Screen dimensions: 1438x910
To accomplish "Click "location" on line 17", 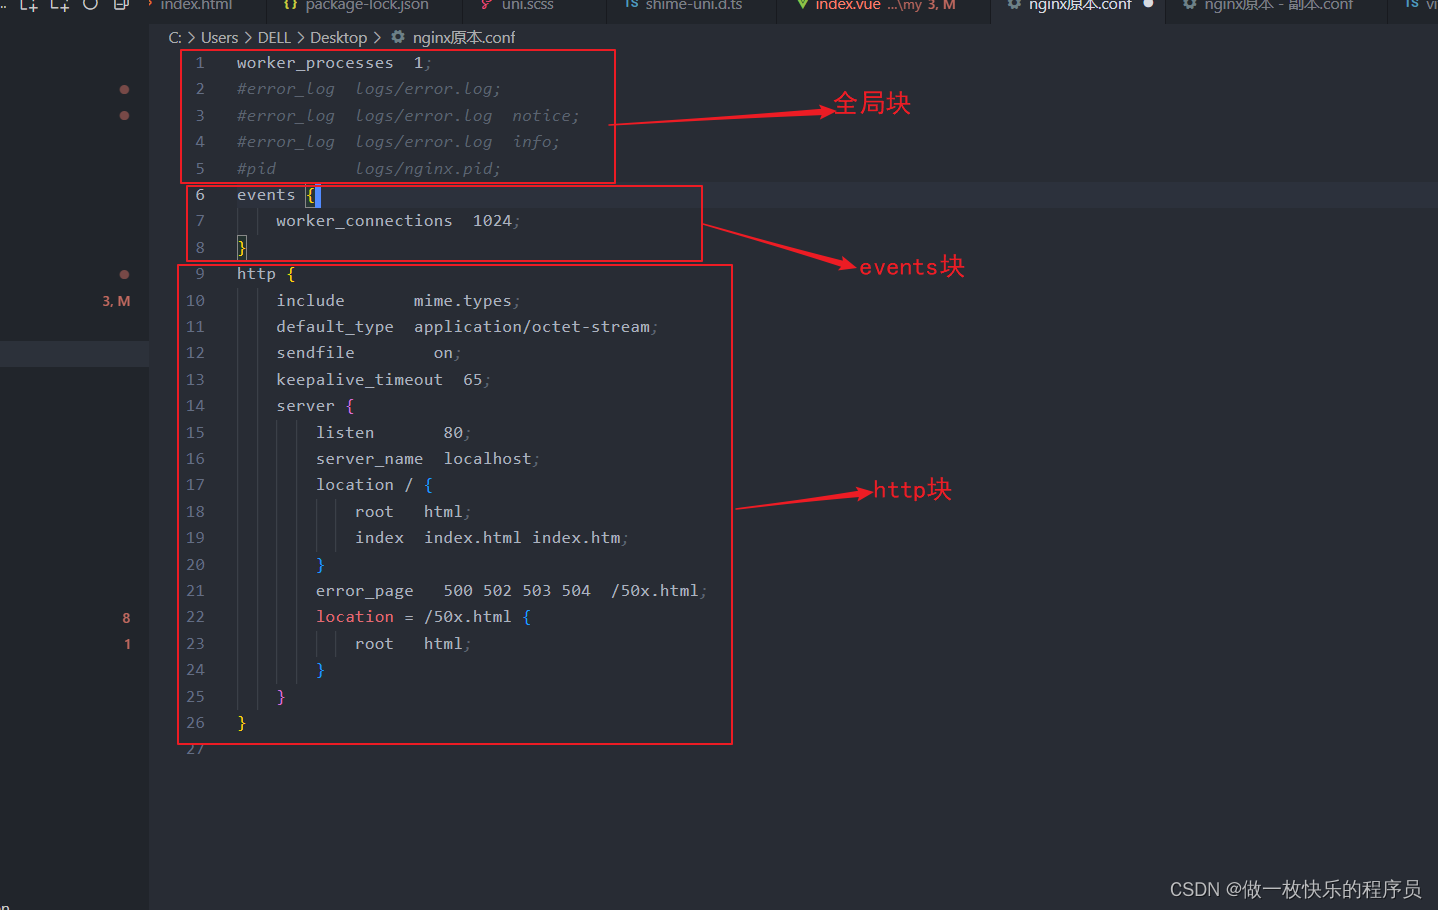I will 355,485.
